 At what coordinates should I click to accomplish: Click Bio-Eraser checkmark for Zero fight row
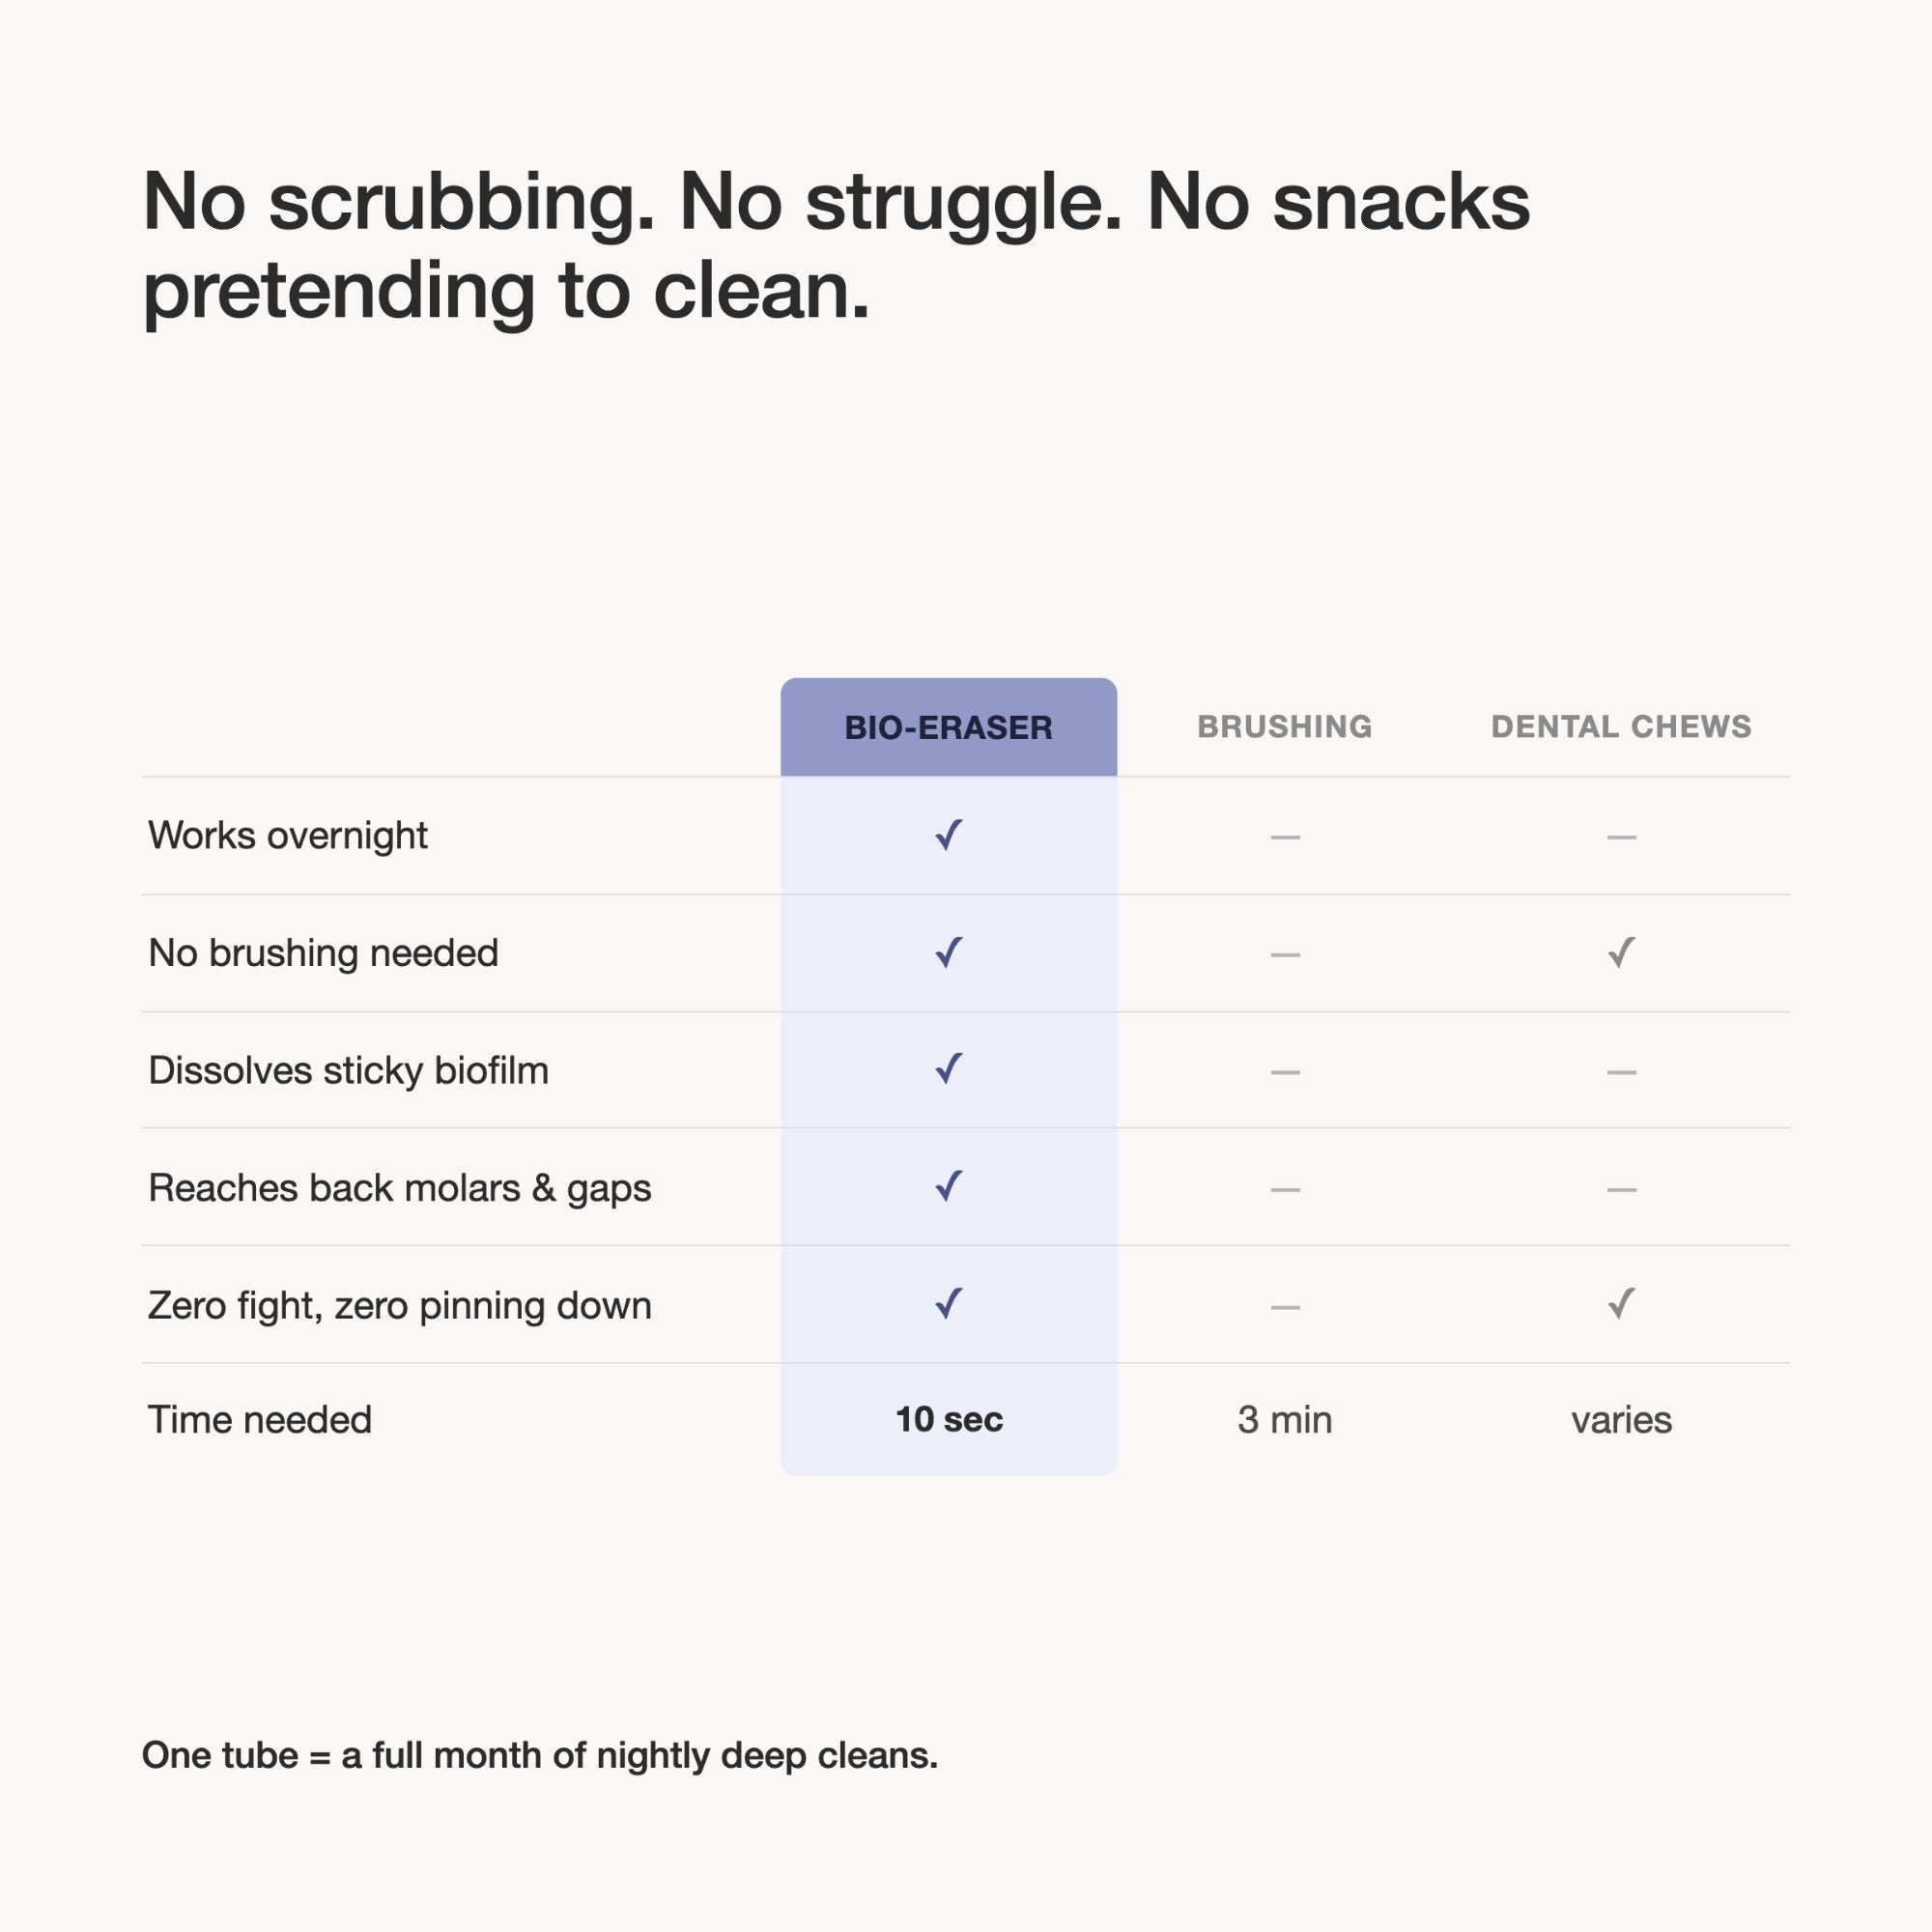pos(948,1303)
